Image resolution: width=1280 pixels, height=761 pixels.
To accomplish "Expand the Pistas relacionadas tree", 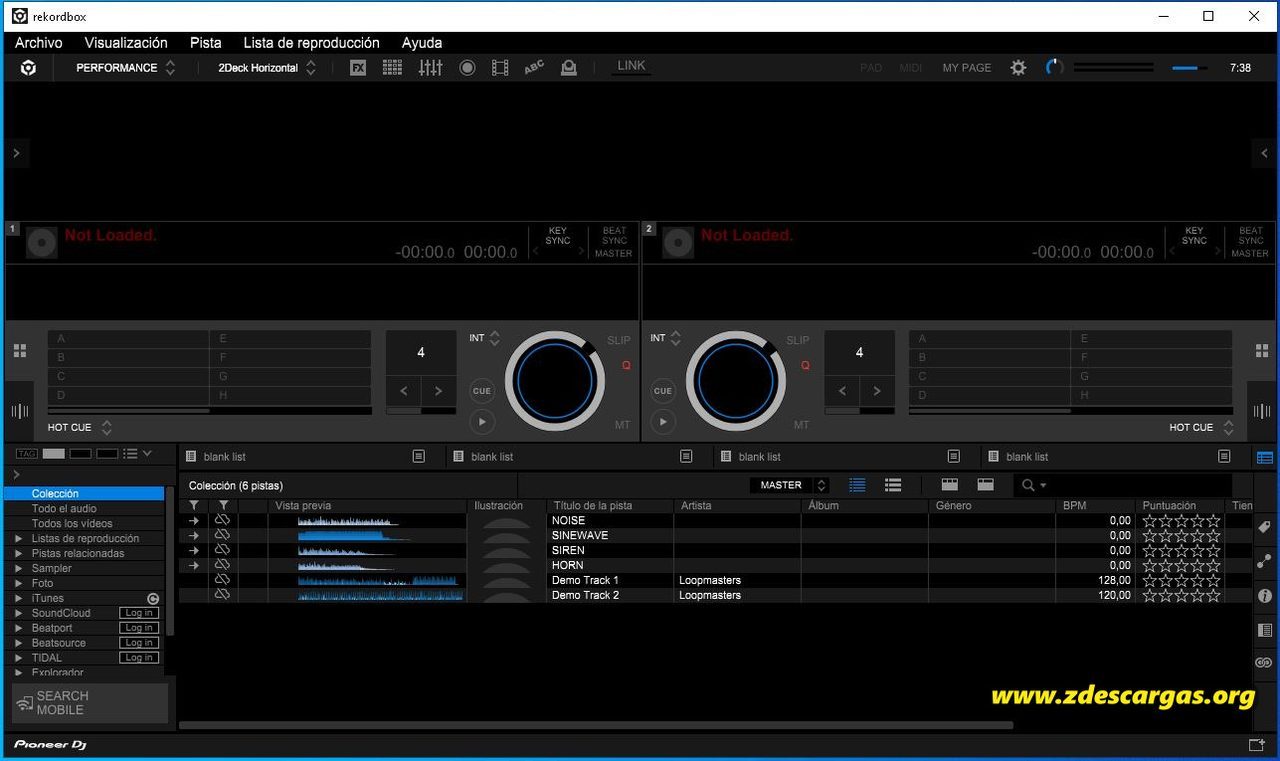I will (x=18, y=554).
